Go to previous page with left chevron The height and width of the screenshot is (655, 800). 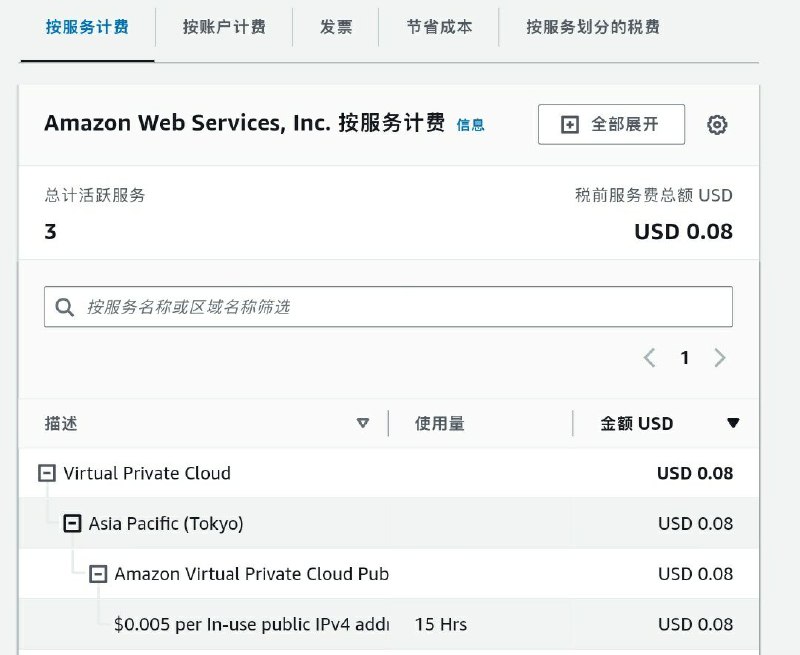pos(650,358)
